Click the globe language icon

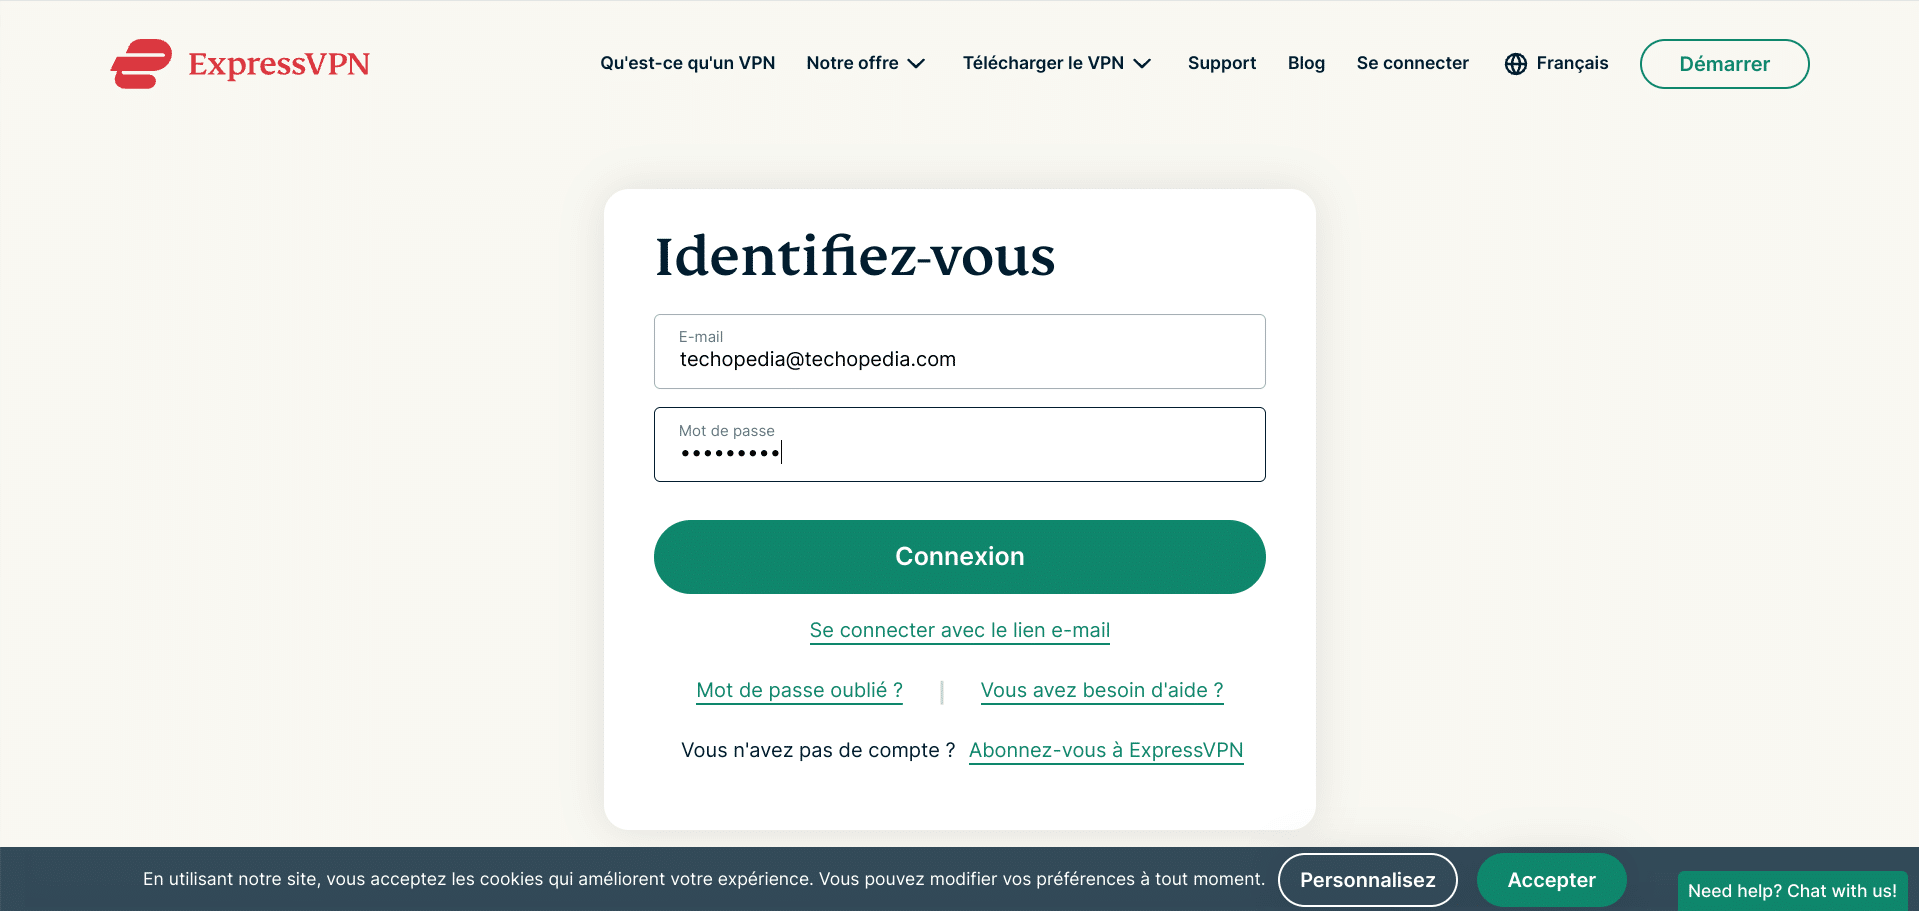point(1516,64)
